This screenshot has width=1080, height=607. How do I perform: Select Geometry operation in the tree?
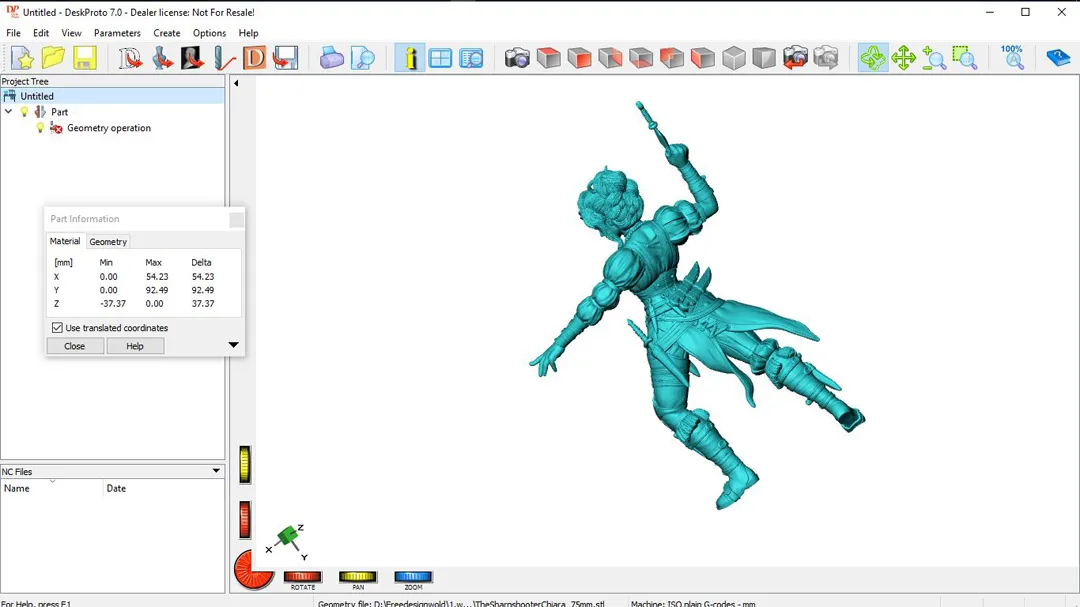[x=109, y=128]
